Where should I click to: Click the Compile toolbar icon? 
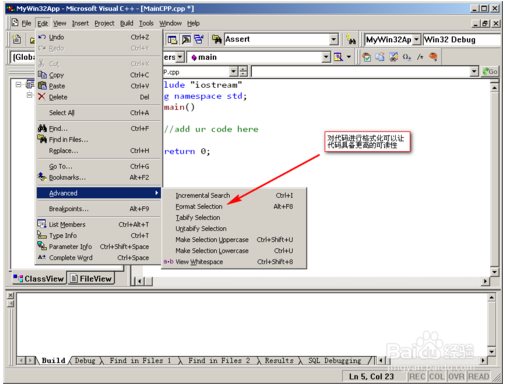(x=367, y=57)
